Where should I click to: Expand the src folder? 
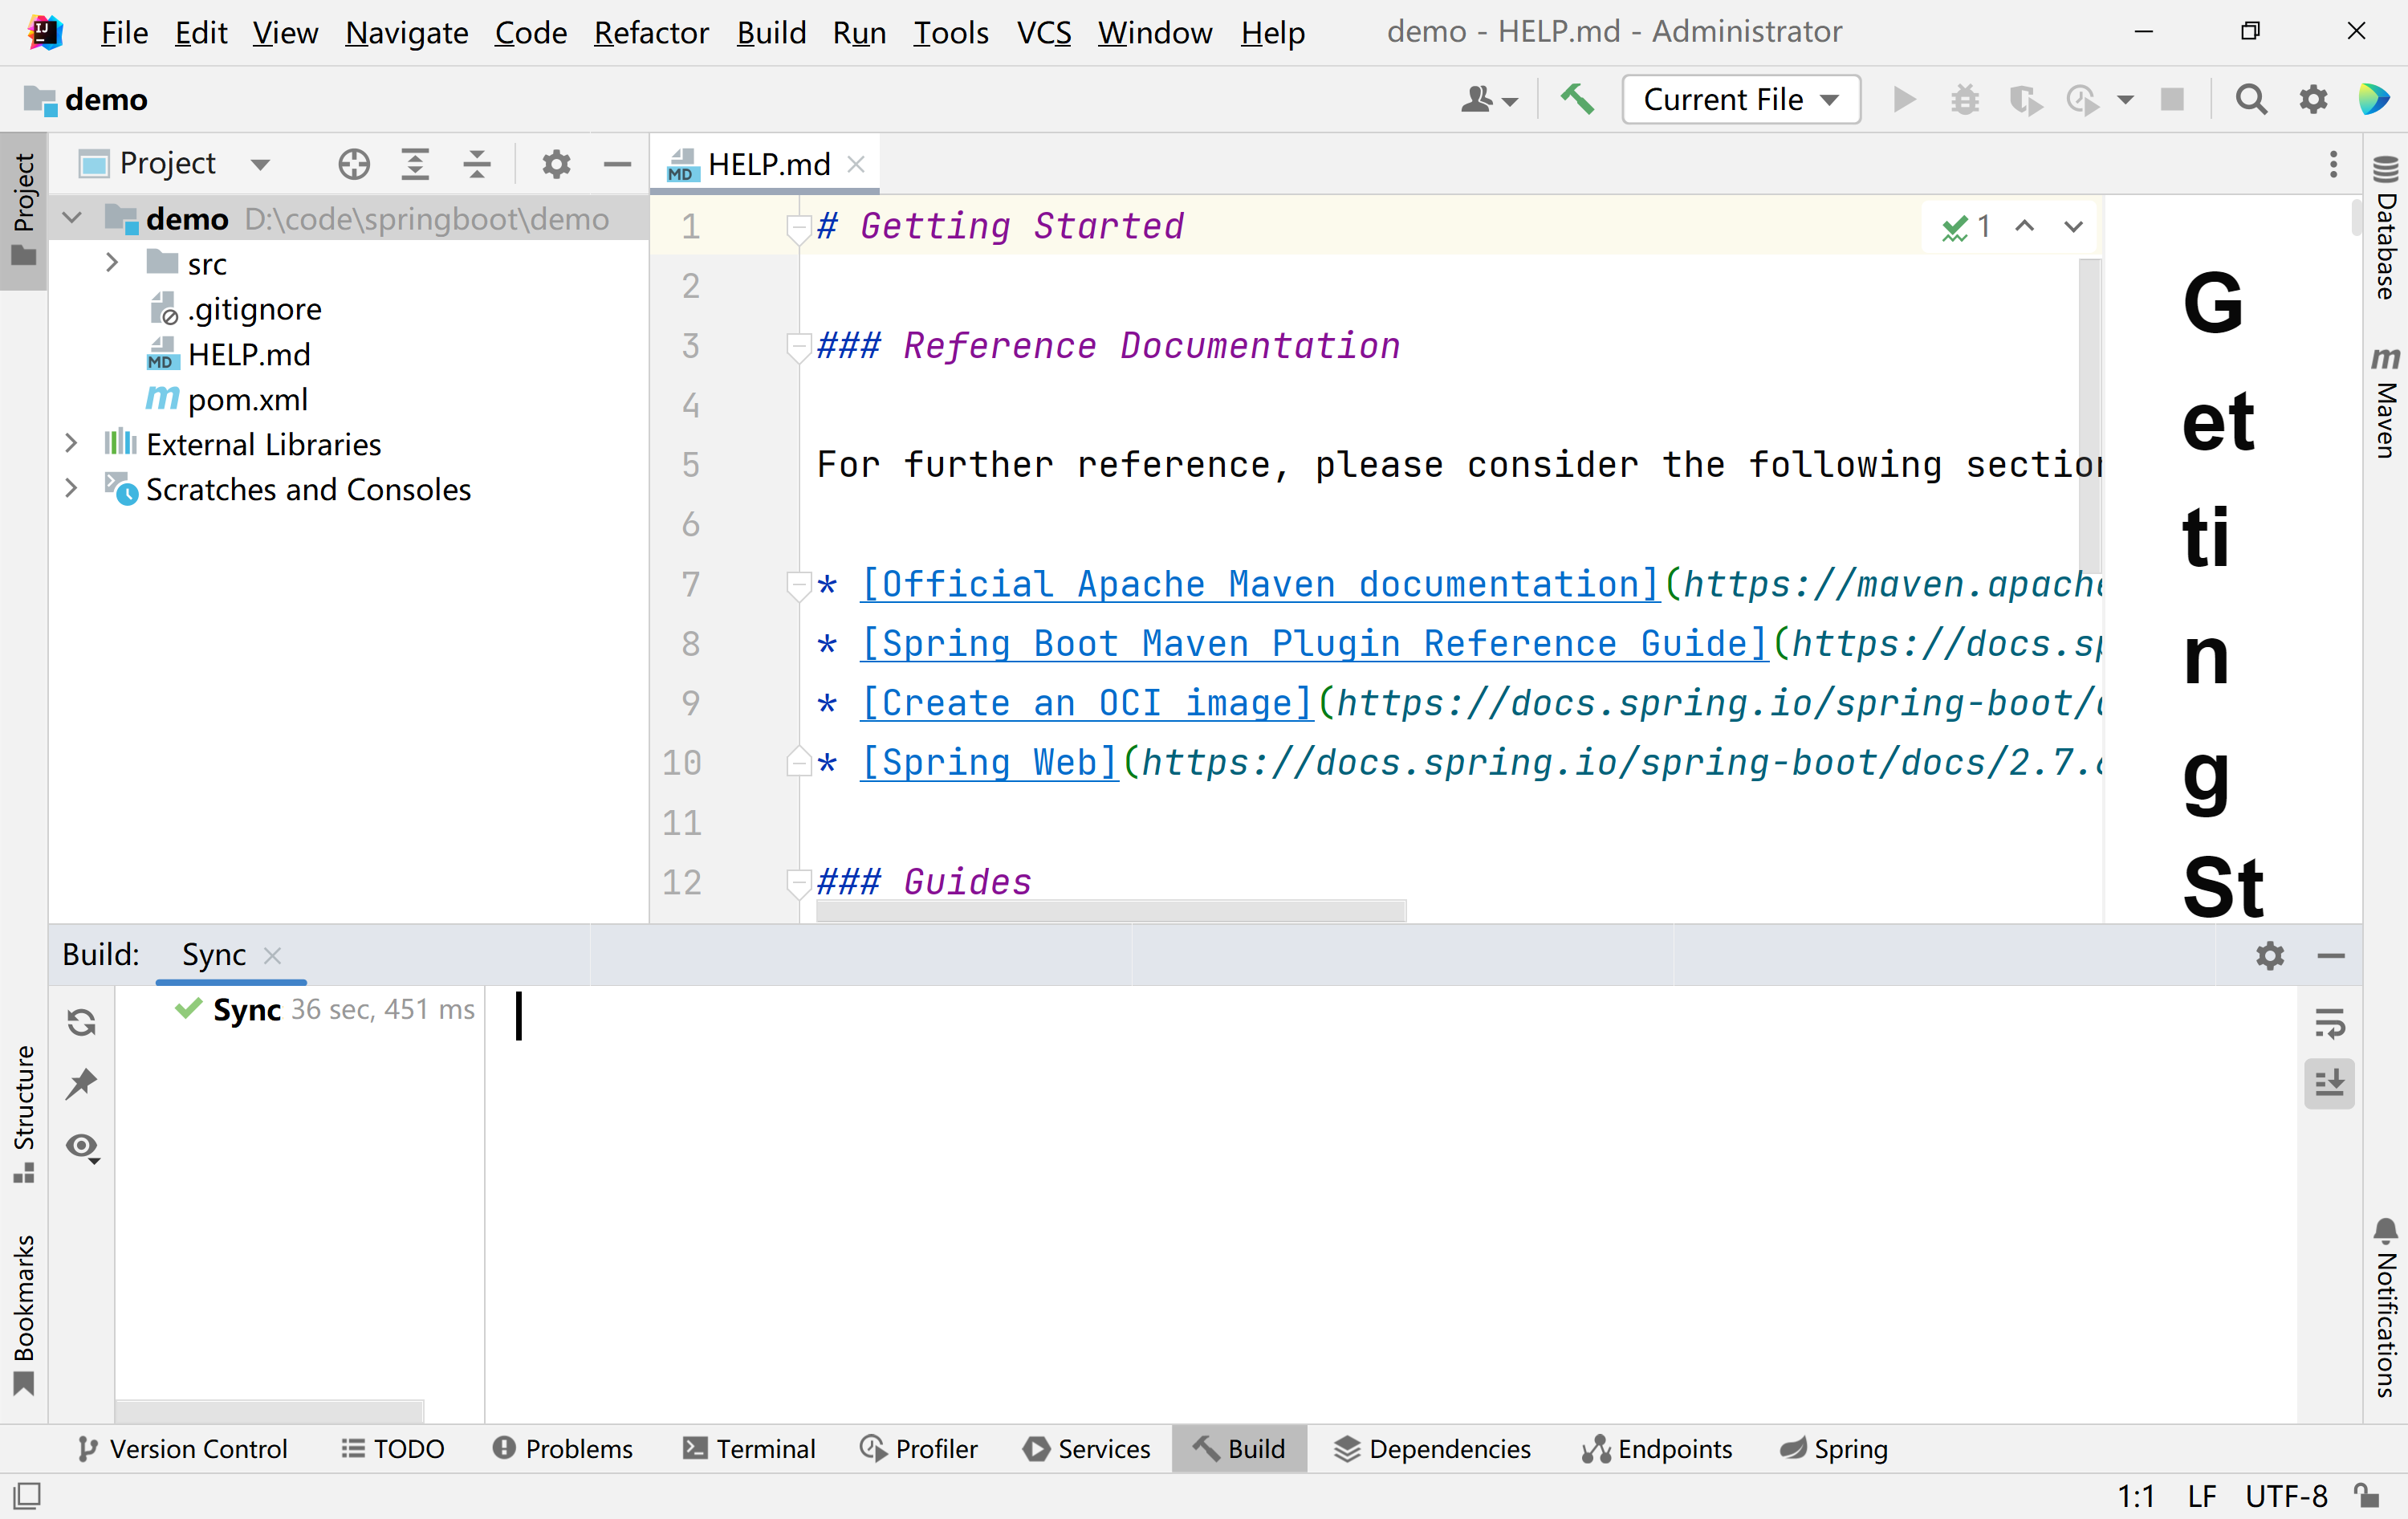112,264
